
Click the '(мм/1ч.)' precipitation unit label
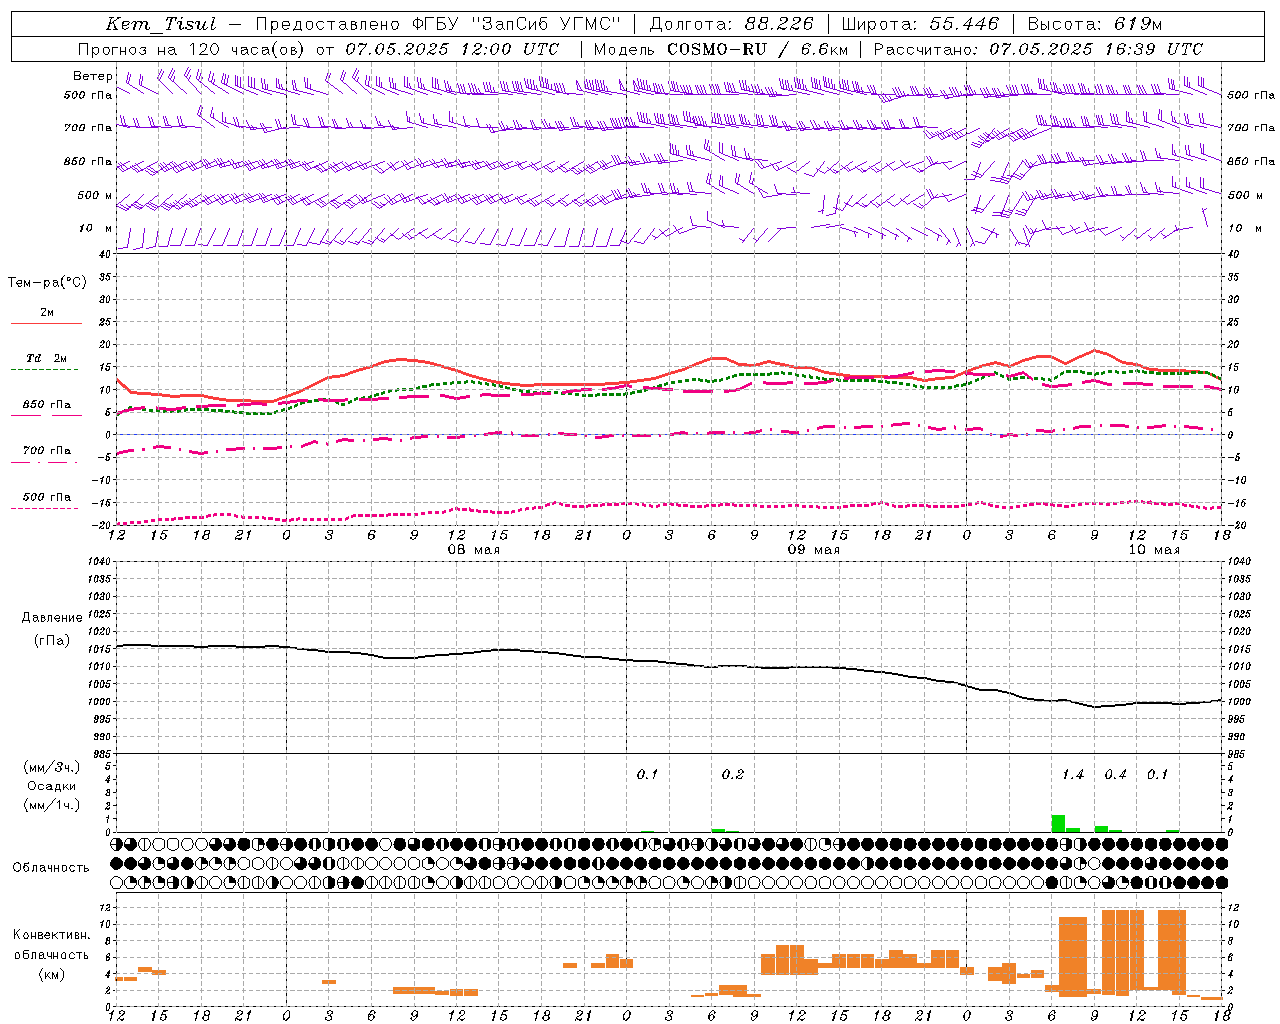pos(51,804)
